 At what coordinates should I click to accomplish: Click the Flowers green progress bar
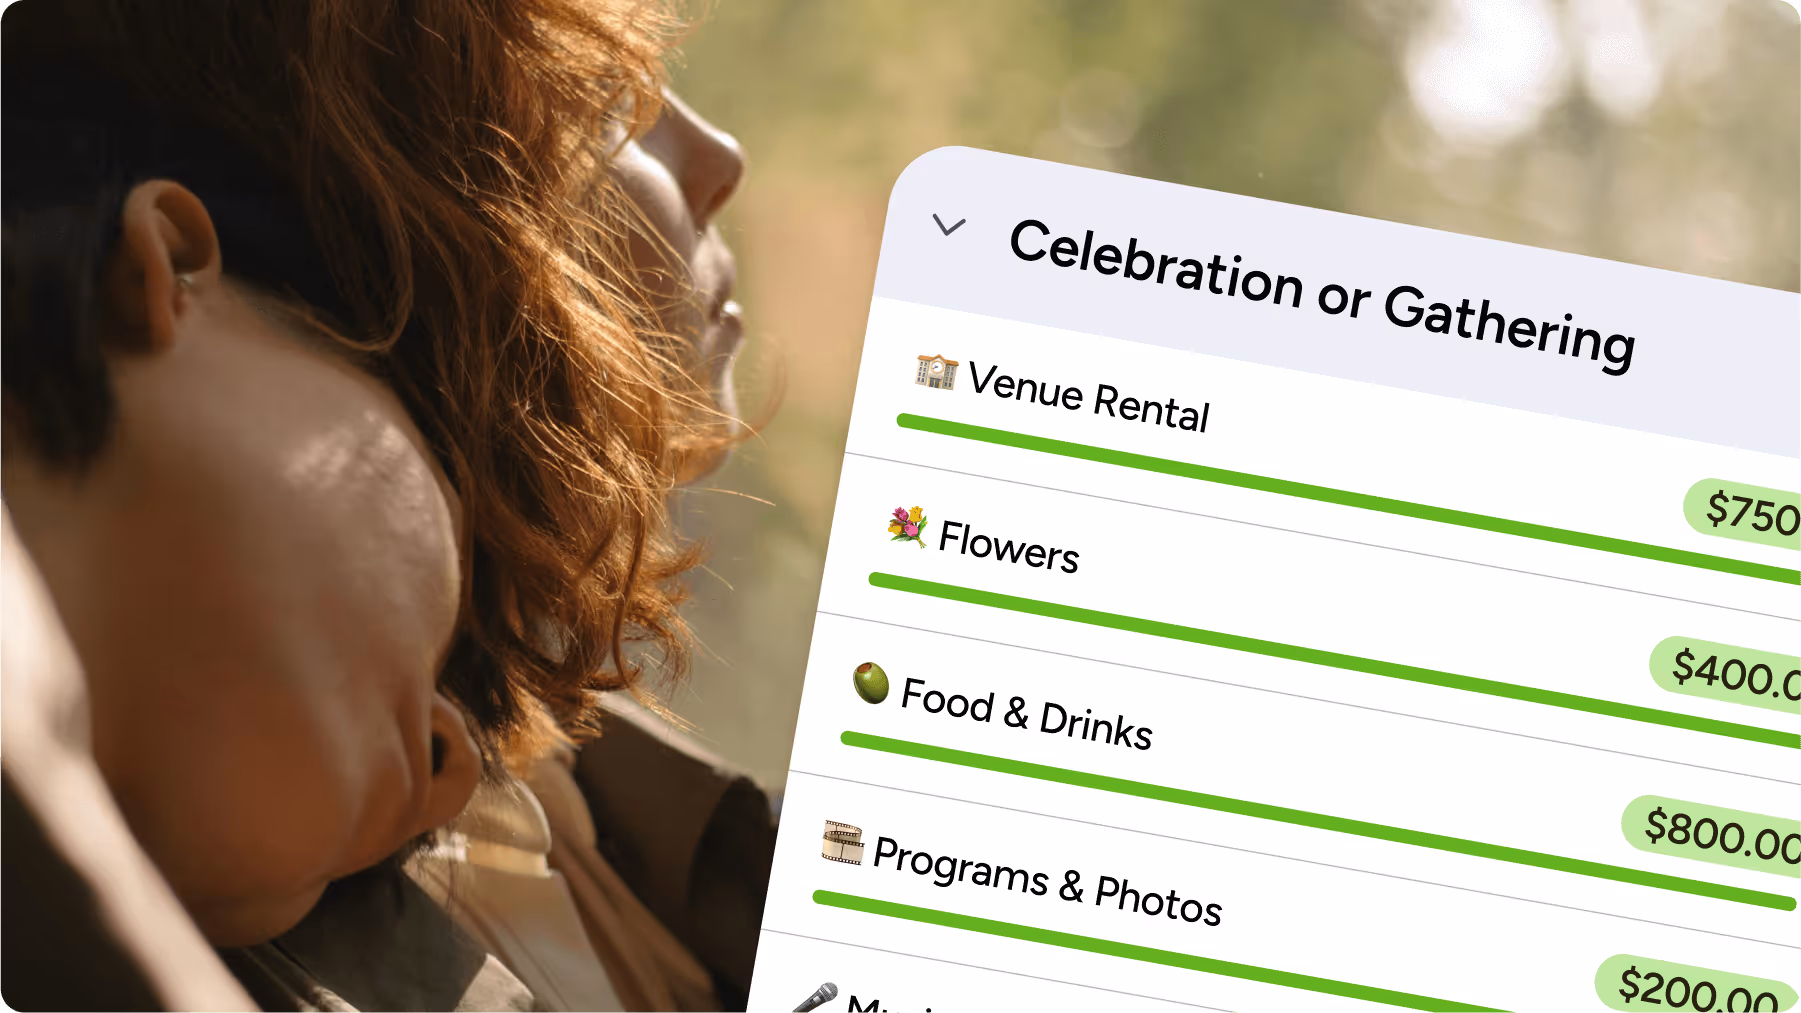click(1335, 661)
